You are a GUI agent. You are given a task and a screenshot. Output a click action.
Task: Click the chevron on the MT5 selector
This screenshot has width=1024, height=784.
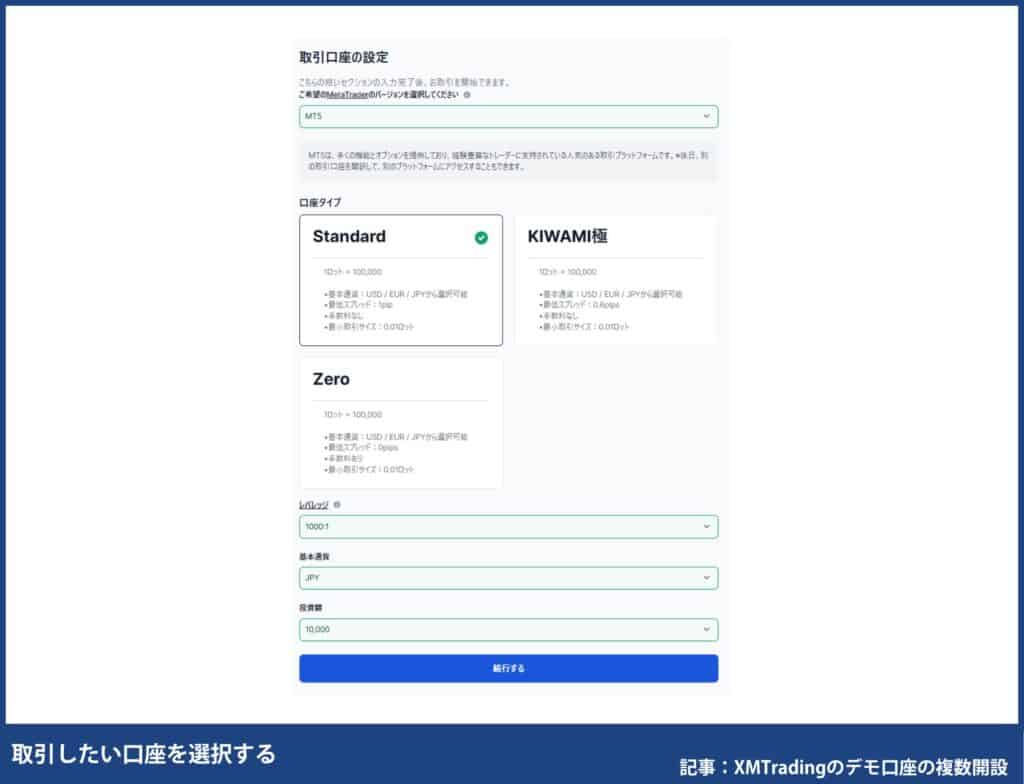point(706,116)
